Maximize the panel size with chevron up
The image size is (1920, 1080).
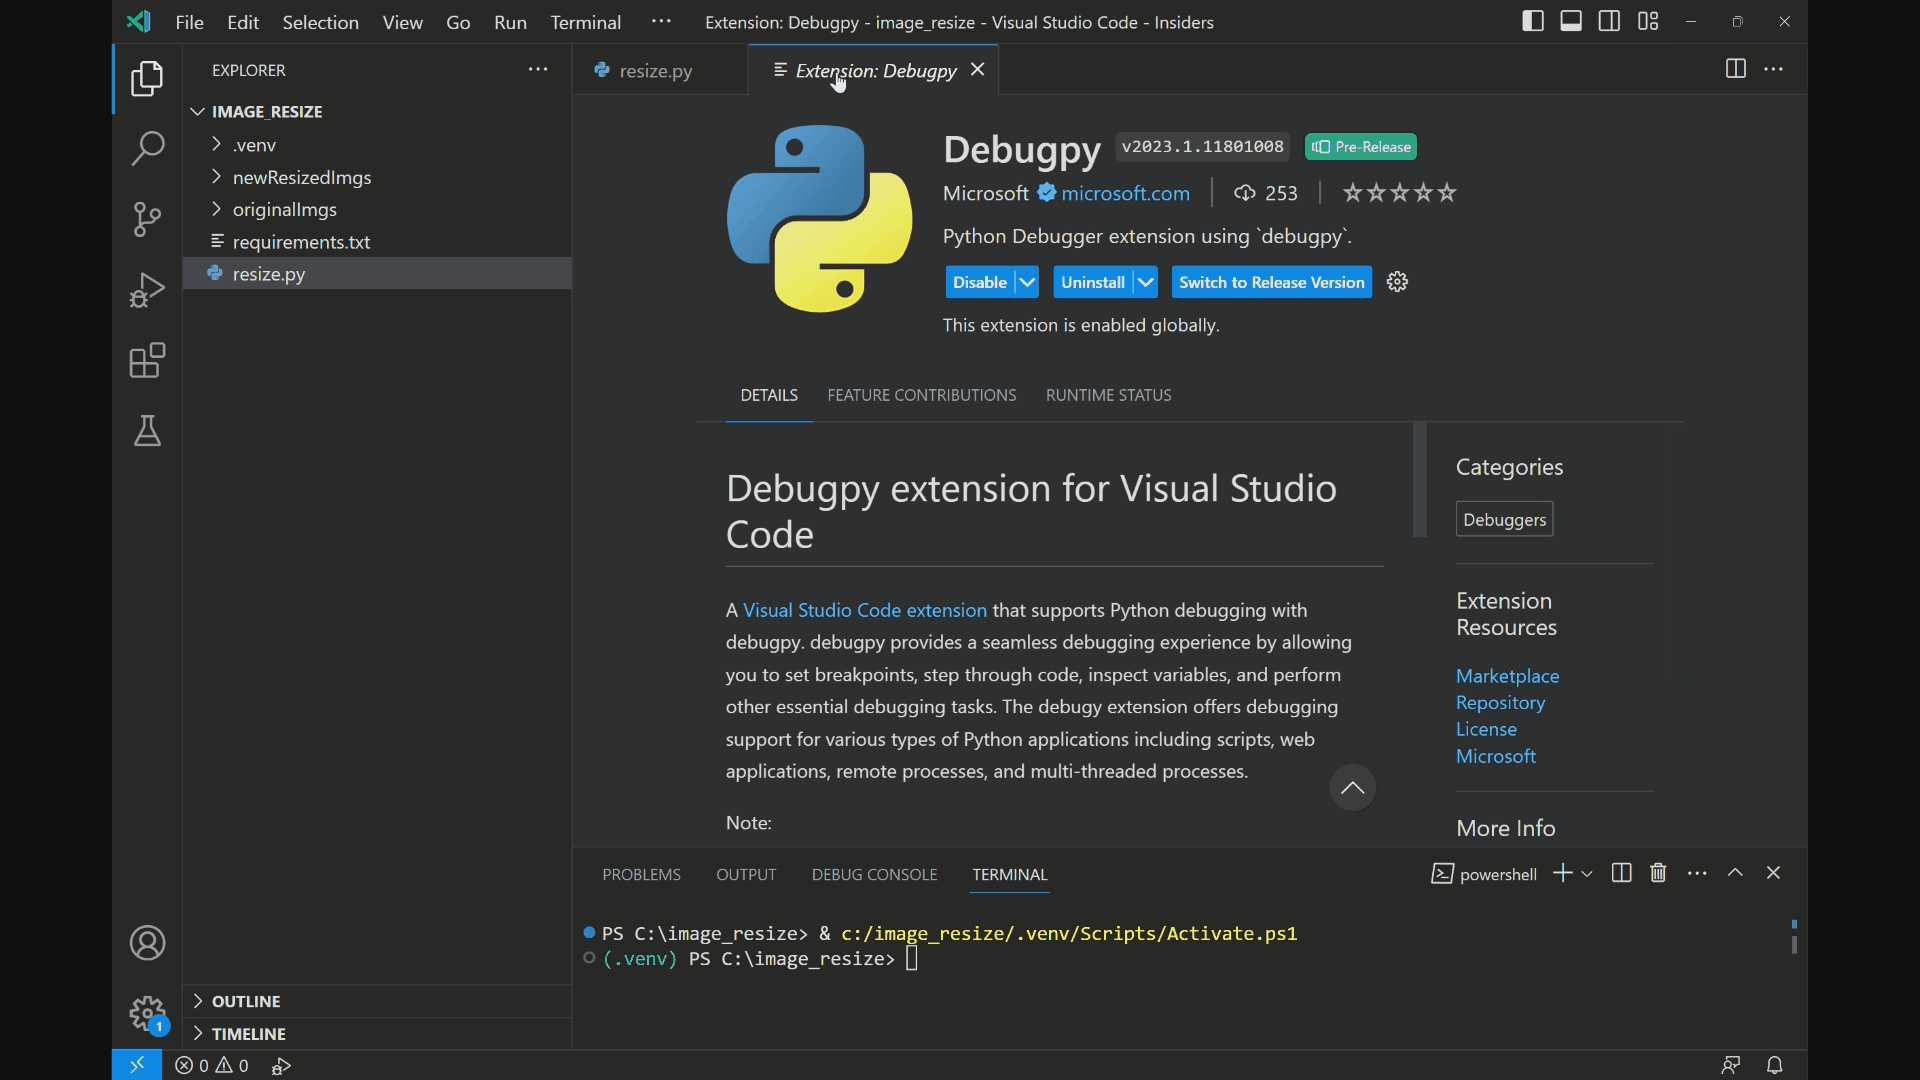(1736, 873)
